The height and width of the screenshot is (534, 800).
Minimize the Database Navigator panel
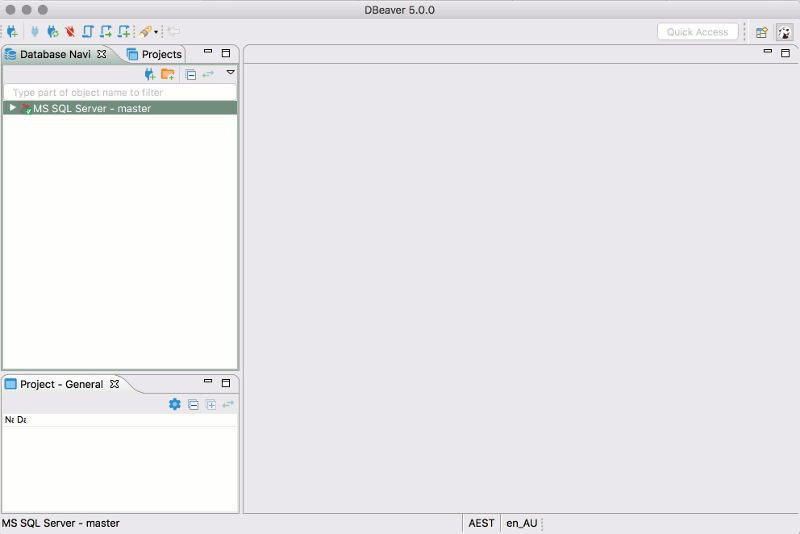[208, 52]
